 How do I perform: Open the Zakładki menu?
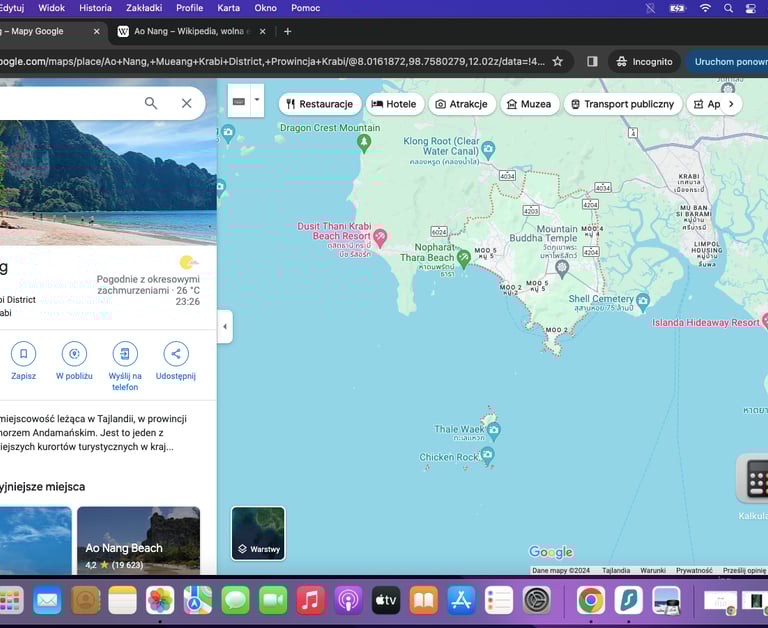pos(144,8)
